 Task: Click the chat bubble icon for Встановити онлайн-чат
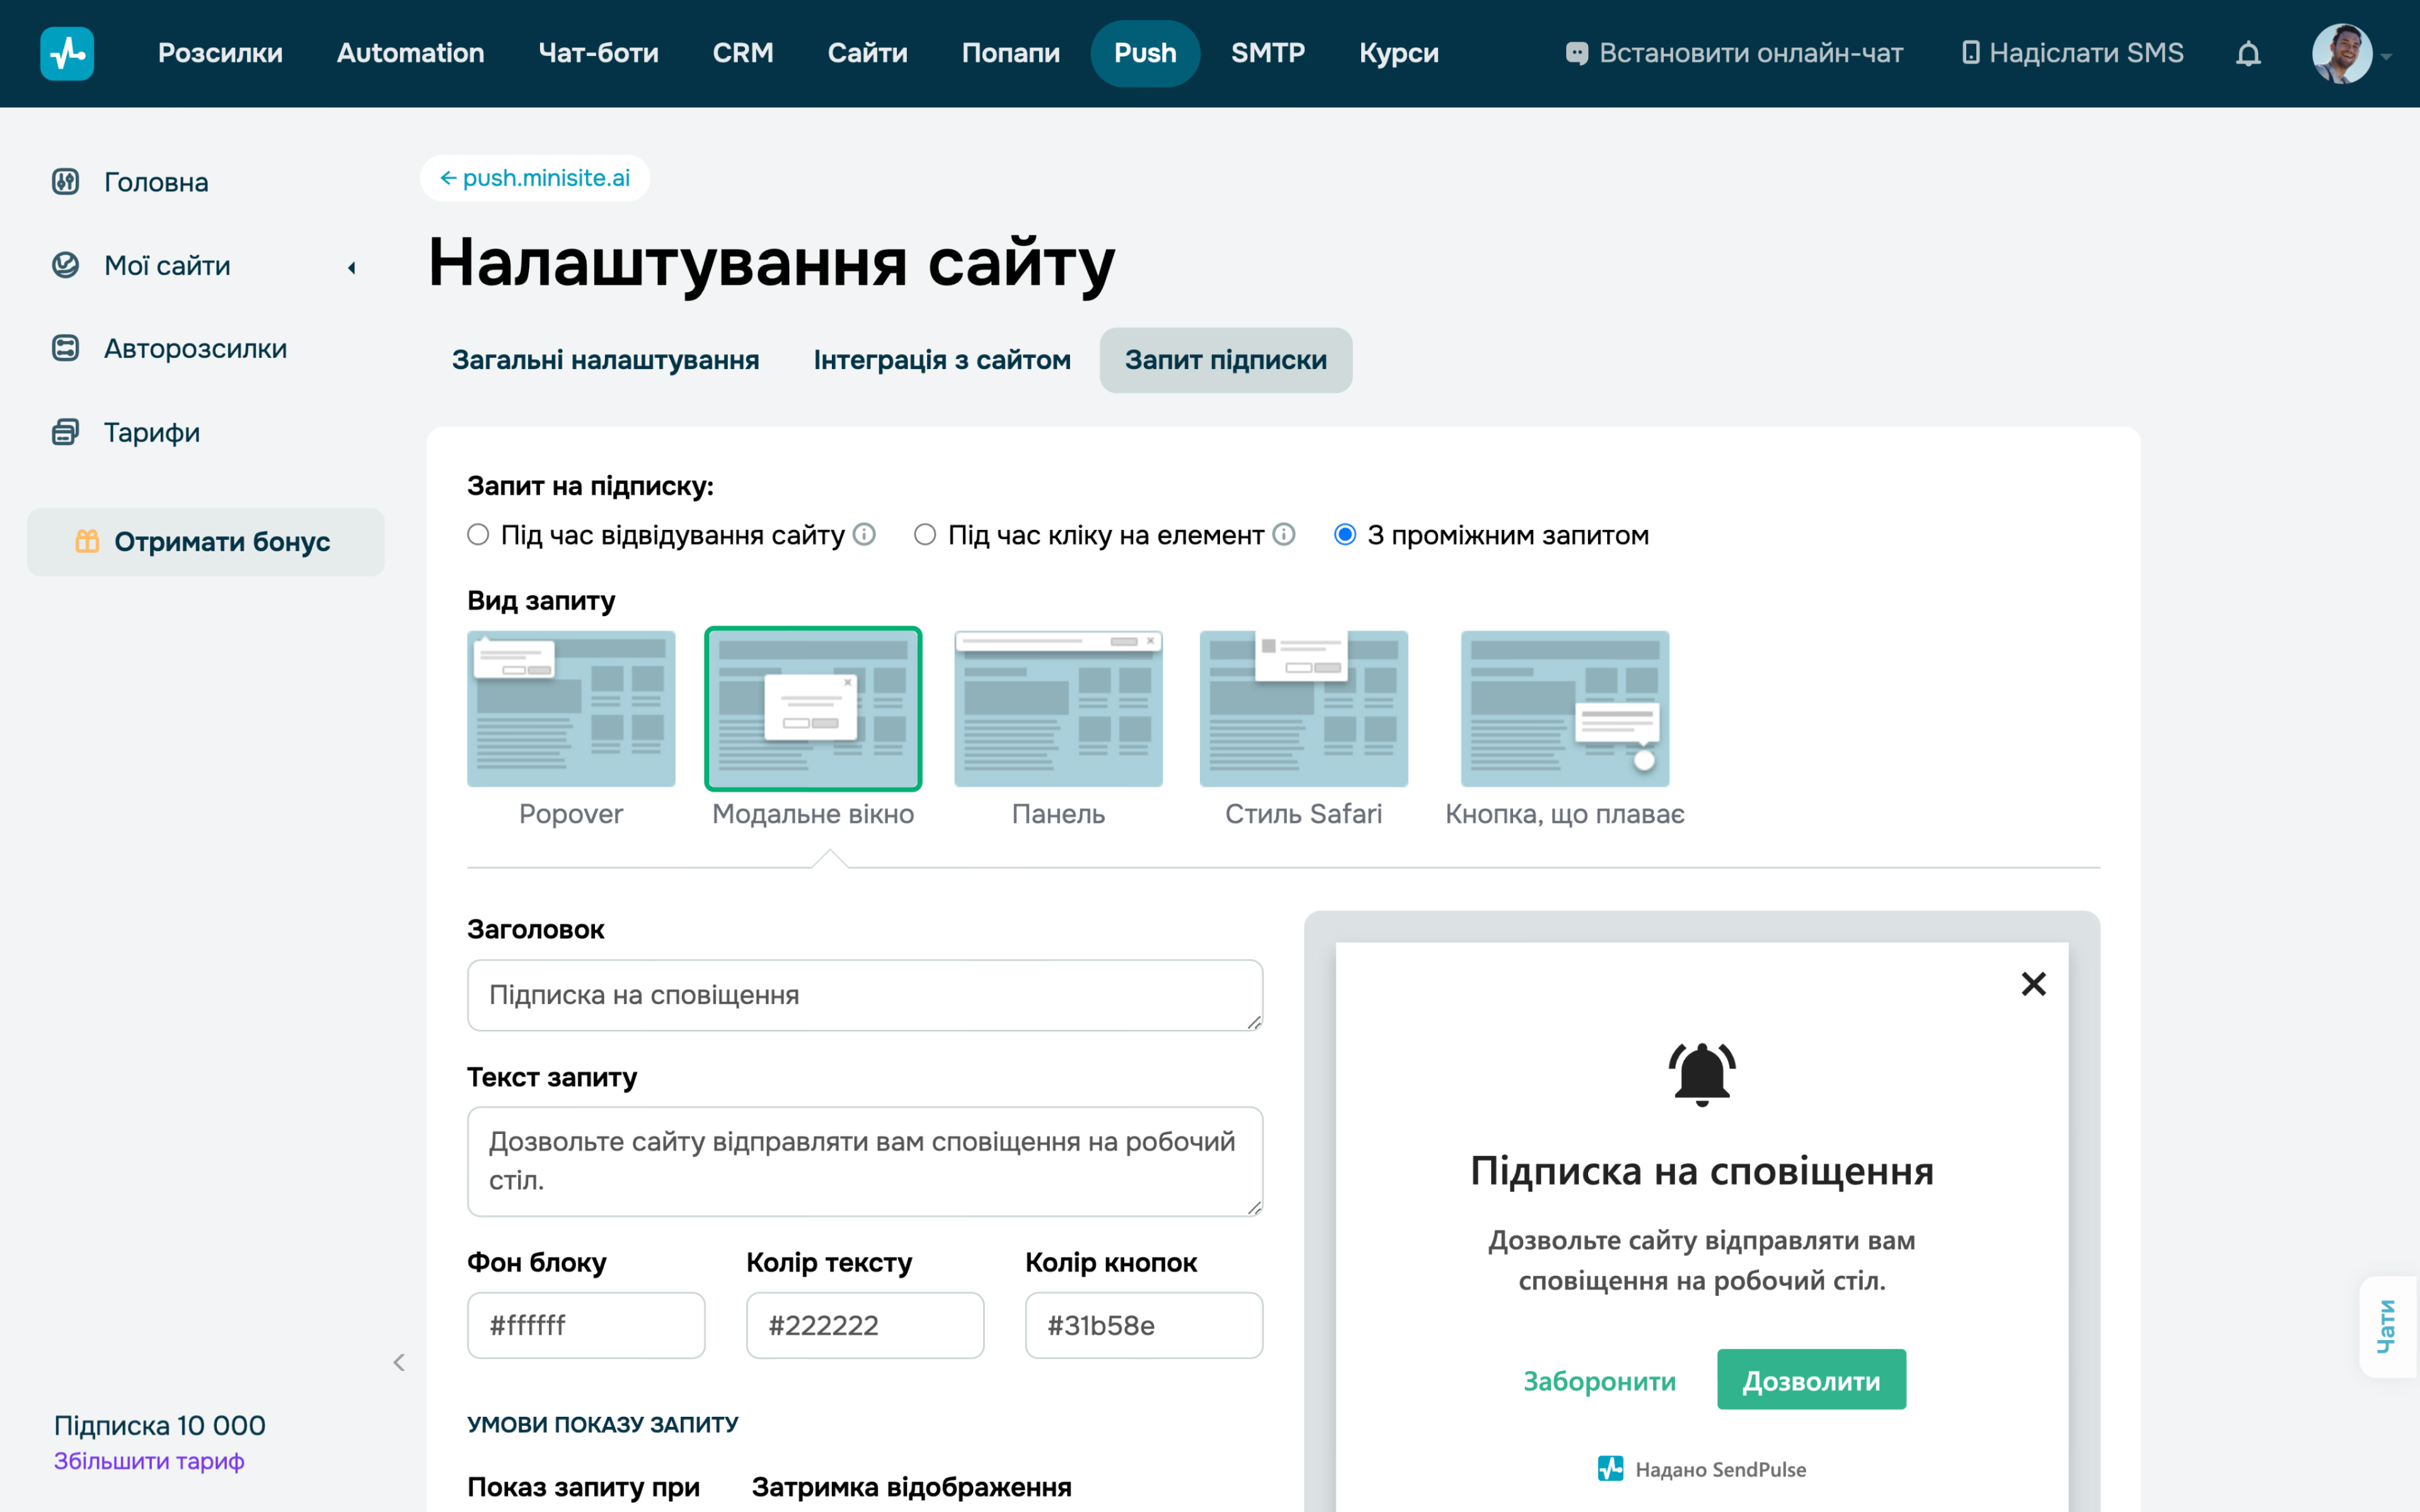(x=1576, y=53)
